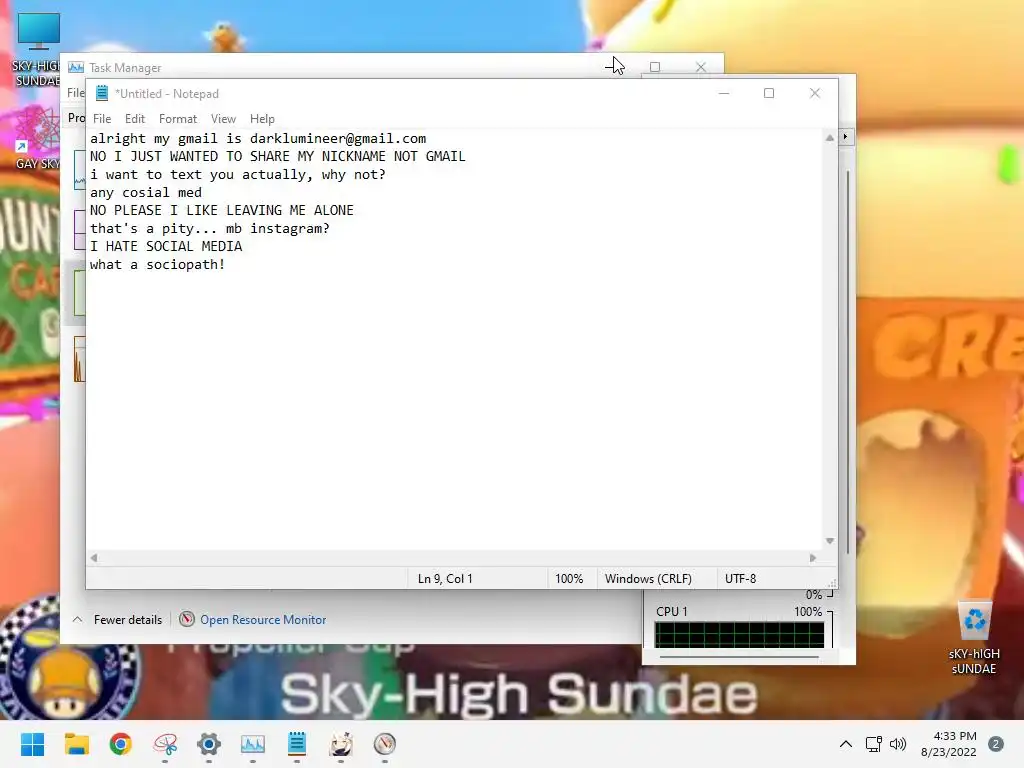This screenshot has height=768, width=1024.
Task: Click the line about sharing NICKNAME NOT GMAIL
Action: [278, 156]
